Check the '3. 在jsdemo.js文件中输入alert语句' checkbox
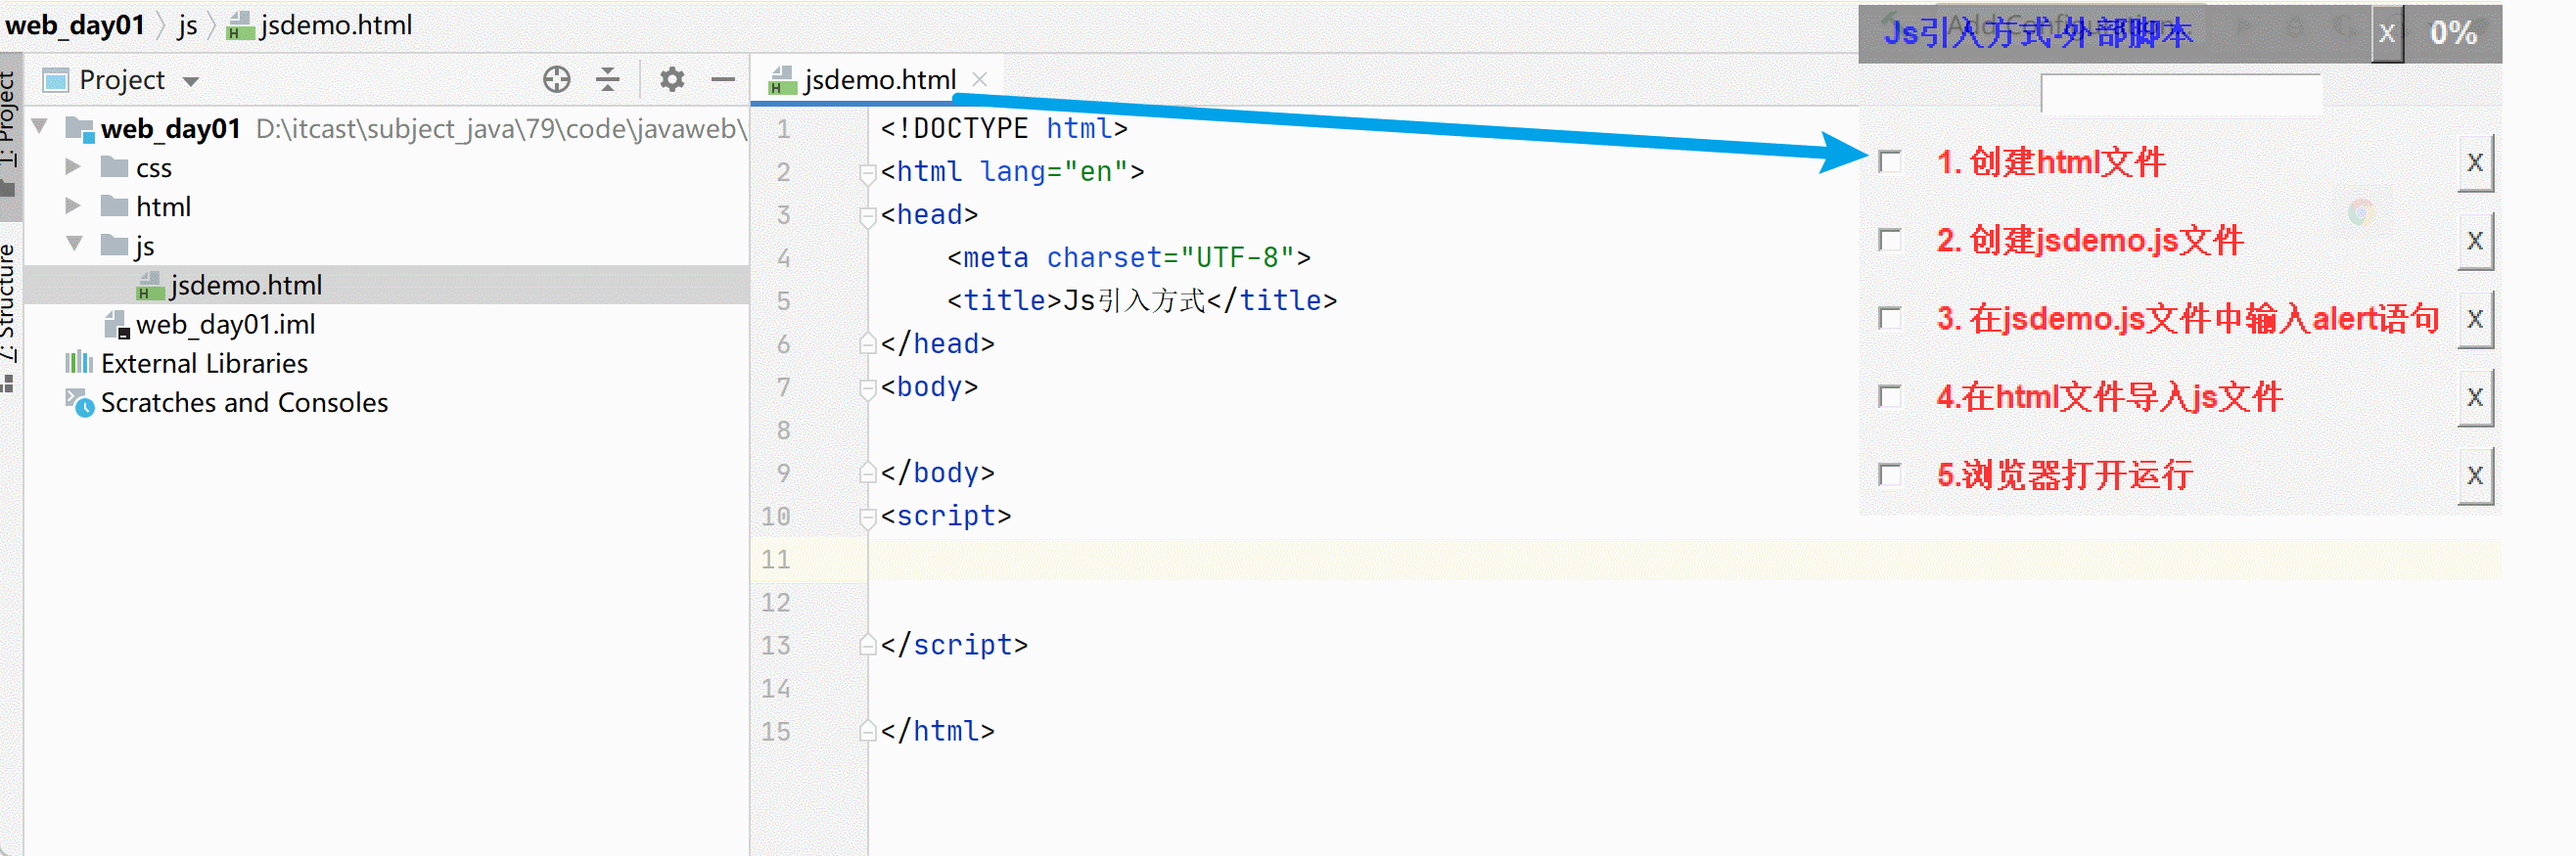The height and width of the screenshot is (856, 2576). (x=1890, y=318)
